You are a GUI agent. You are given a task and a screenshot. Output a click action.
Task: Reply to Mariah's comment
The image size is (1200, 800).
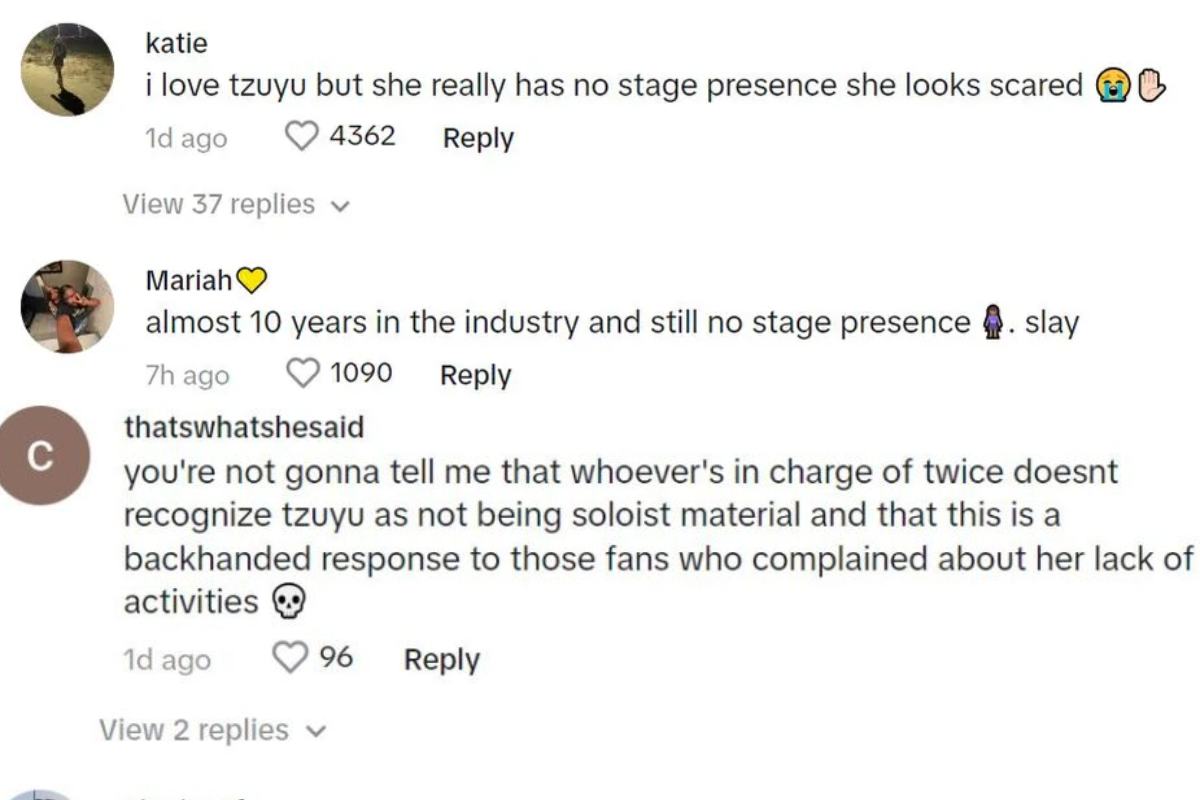coord(475,375)
